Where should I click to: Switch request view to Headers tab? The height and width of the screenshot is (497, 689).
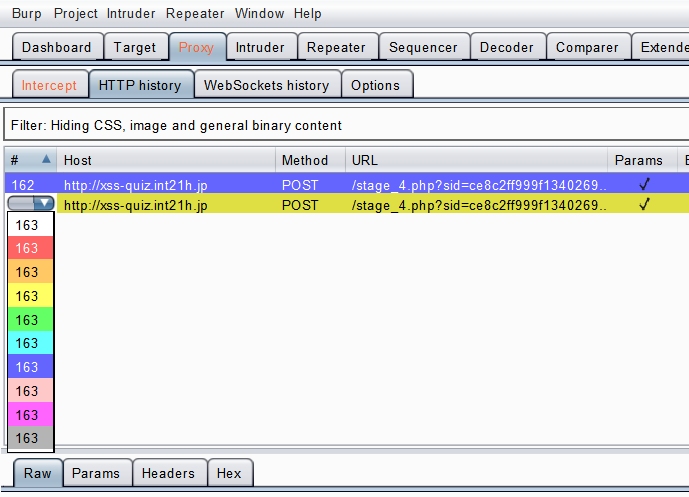click(x=169, y=473)
